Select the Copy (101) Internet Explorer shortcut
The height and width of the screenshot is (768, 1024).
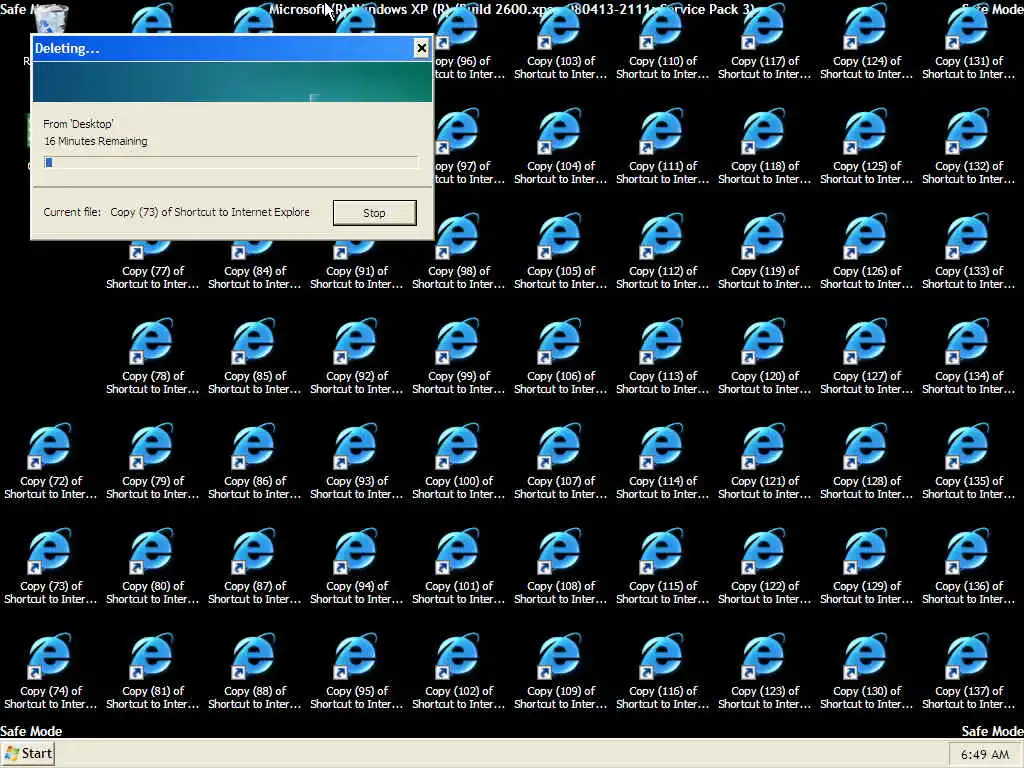pos(458,568)
